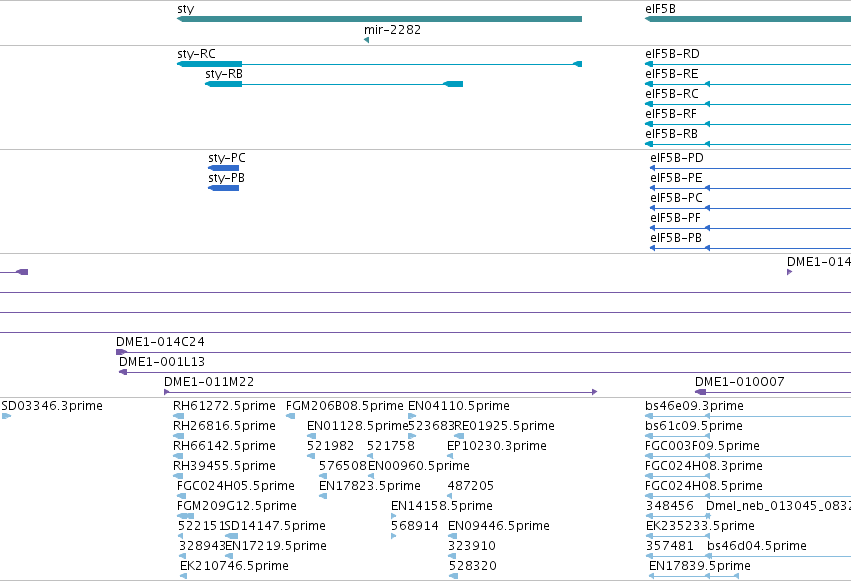Click the SD03346.3prime EST label
Image resolution: width=851 pixels, height=581 pixels.
coord(52,406)
